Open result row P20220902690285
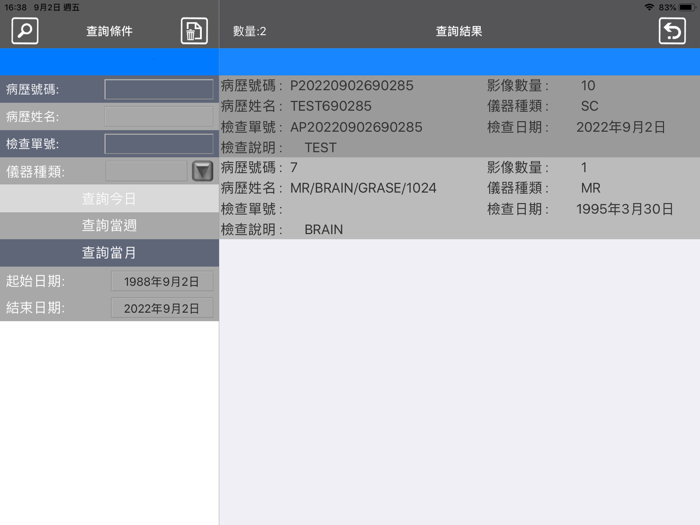The image size is (700, 525). point(459,116)
